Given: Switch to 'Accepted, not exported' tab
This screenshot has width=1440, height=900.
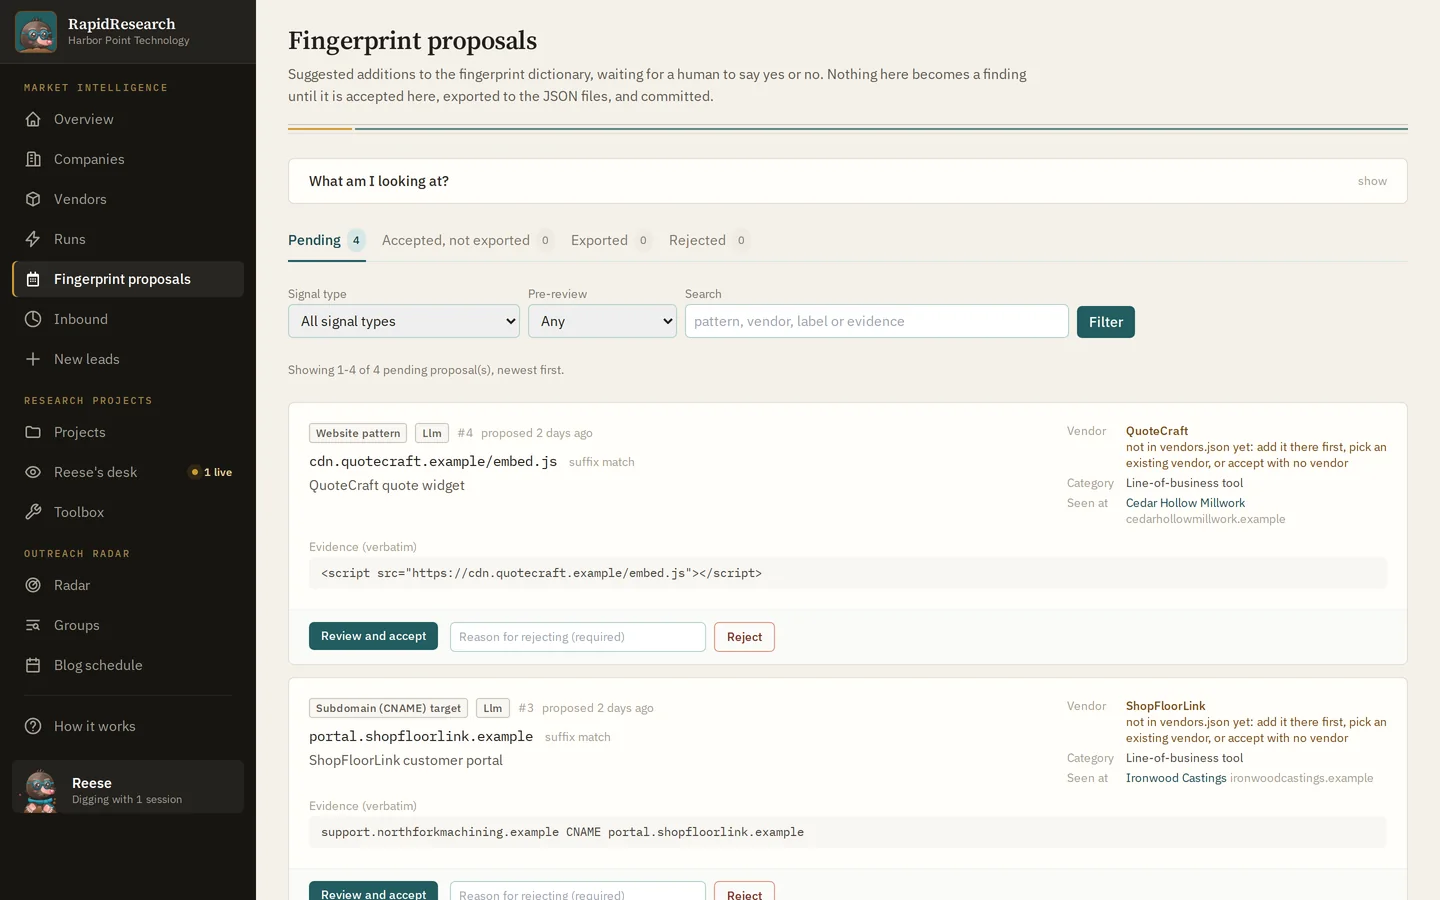Looking at the screenshot, I should (x=467, y=240).
